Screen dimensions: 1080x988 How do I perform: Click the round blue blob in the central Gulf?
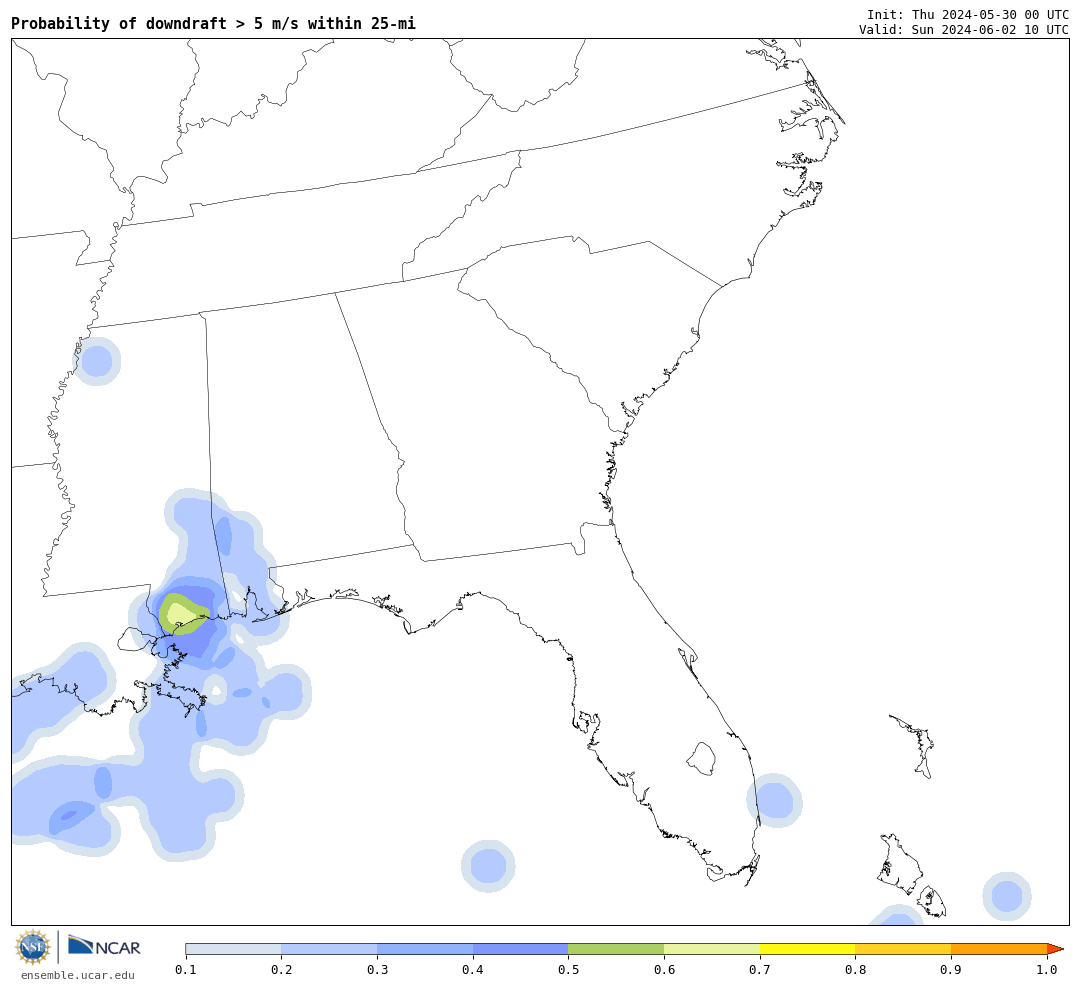pos(488,866)
